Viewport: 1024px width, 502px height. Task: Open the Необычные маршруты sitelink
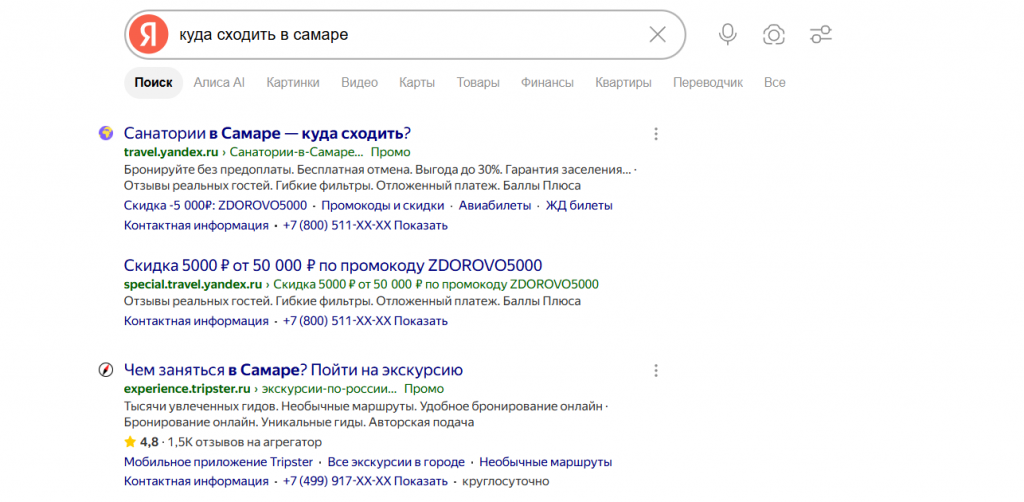coord(545,462)
